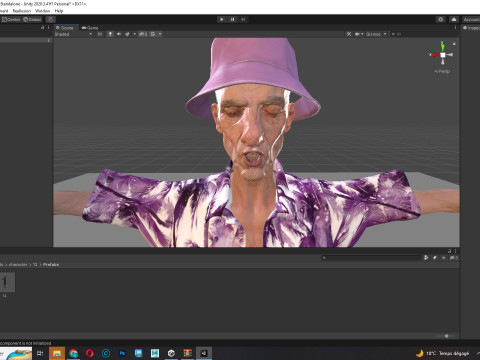This screenshot has width=480, height=360.
Task: Click Search by Type icon in Project
Action: [426, 257]
